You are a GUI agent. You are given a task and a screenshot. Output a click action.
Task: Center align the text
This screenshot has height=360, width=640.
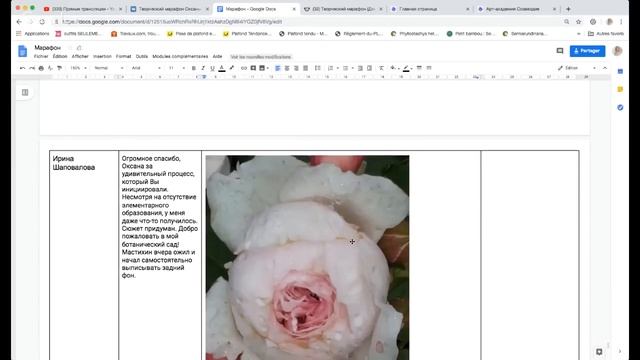(x=287, y=68)
